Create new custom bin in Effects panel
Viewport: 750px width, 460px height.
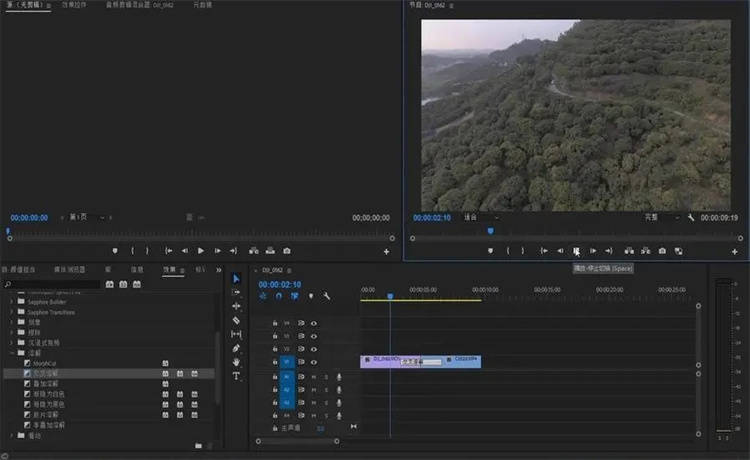[x=199, y=446]
